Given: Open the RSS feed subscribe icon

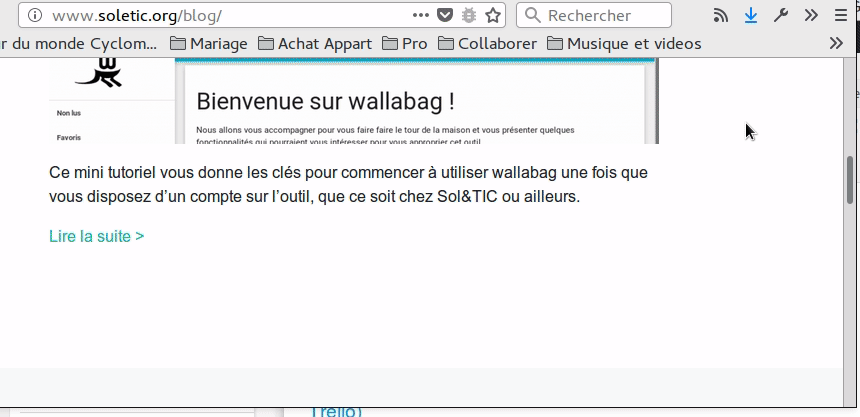Looking at the screenshot, I should click(721, 15).
